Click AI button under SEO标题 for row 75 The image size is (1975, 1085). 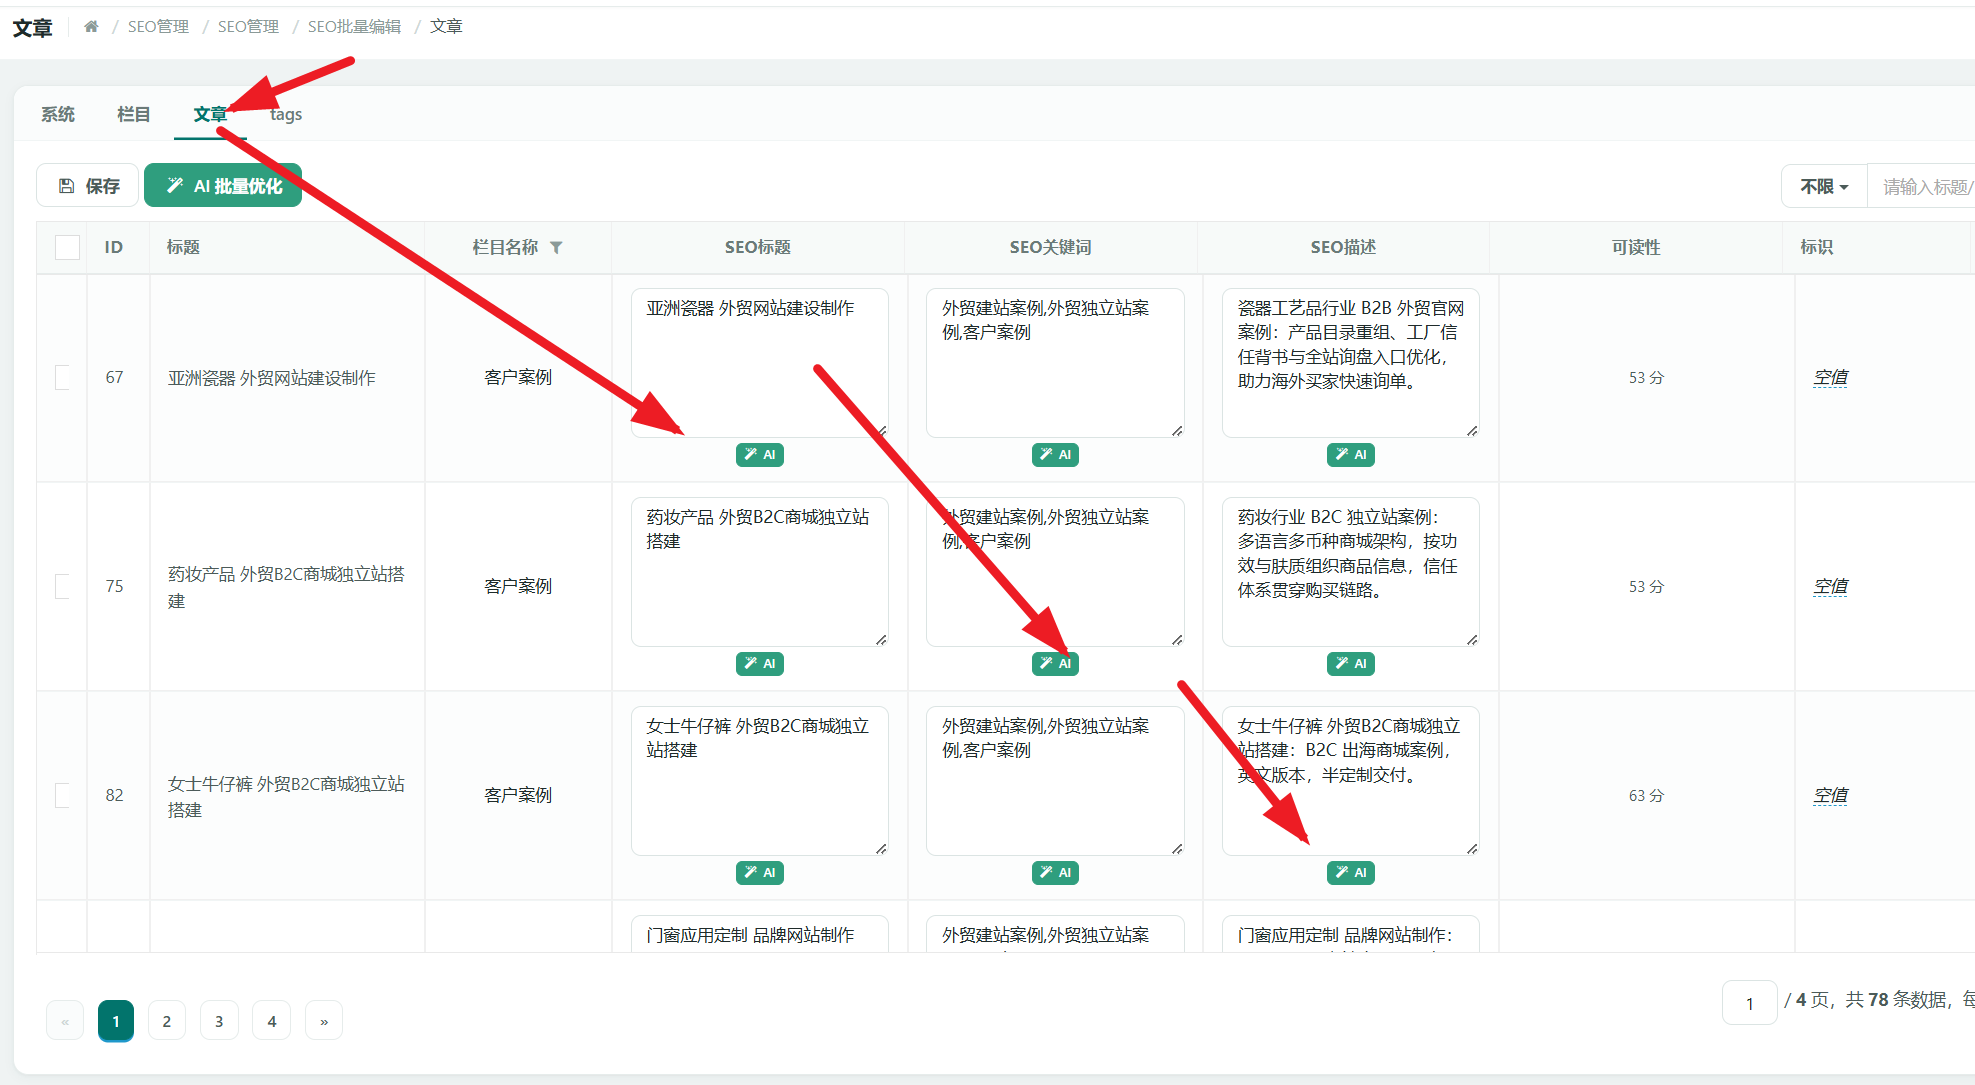point(759,664)
